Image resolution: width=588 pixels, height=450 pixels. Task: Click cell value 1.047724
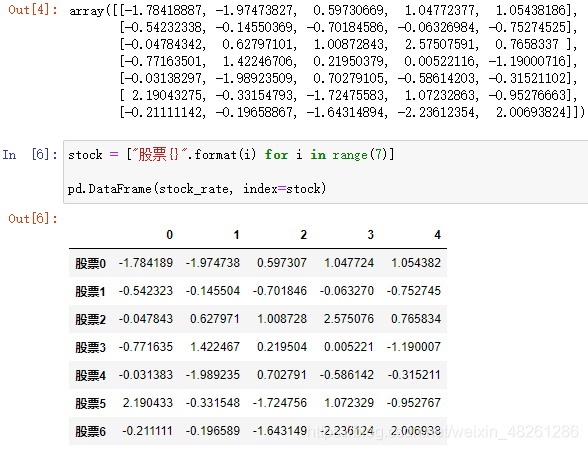click(349, 263)
